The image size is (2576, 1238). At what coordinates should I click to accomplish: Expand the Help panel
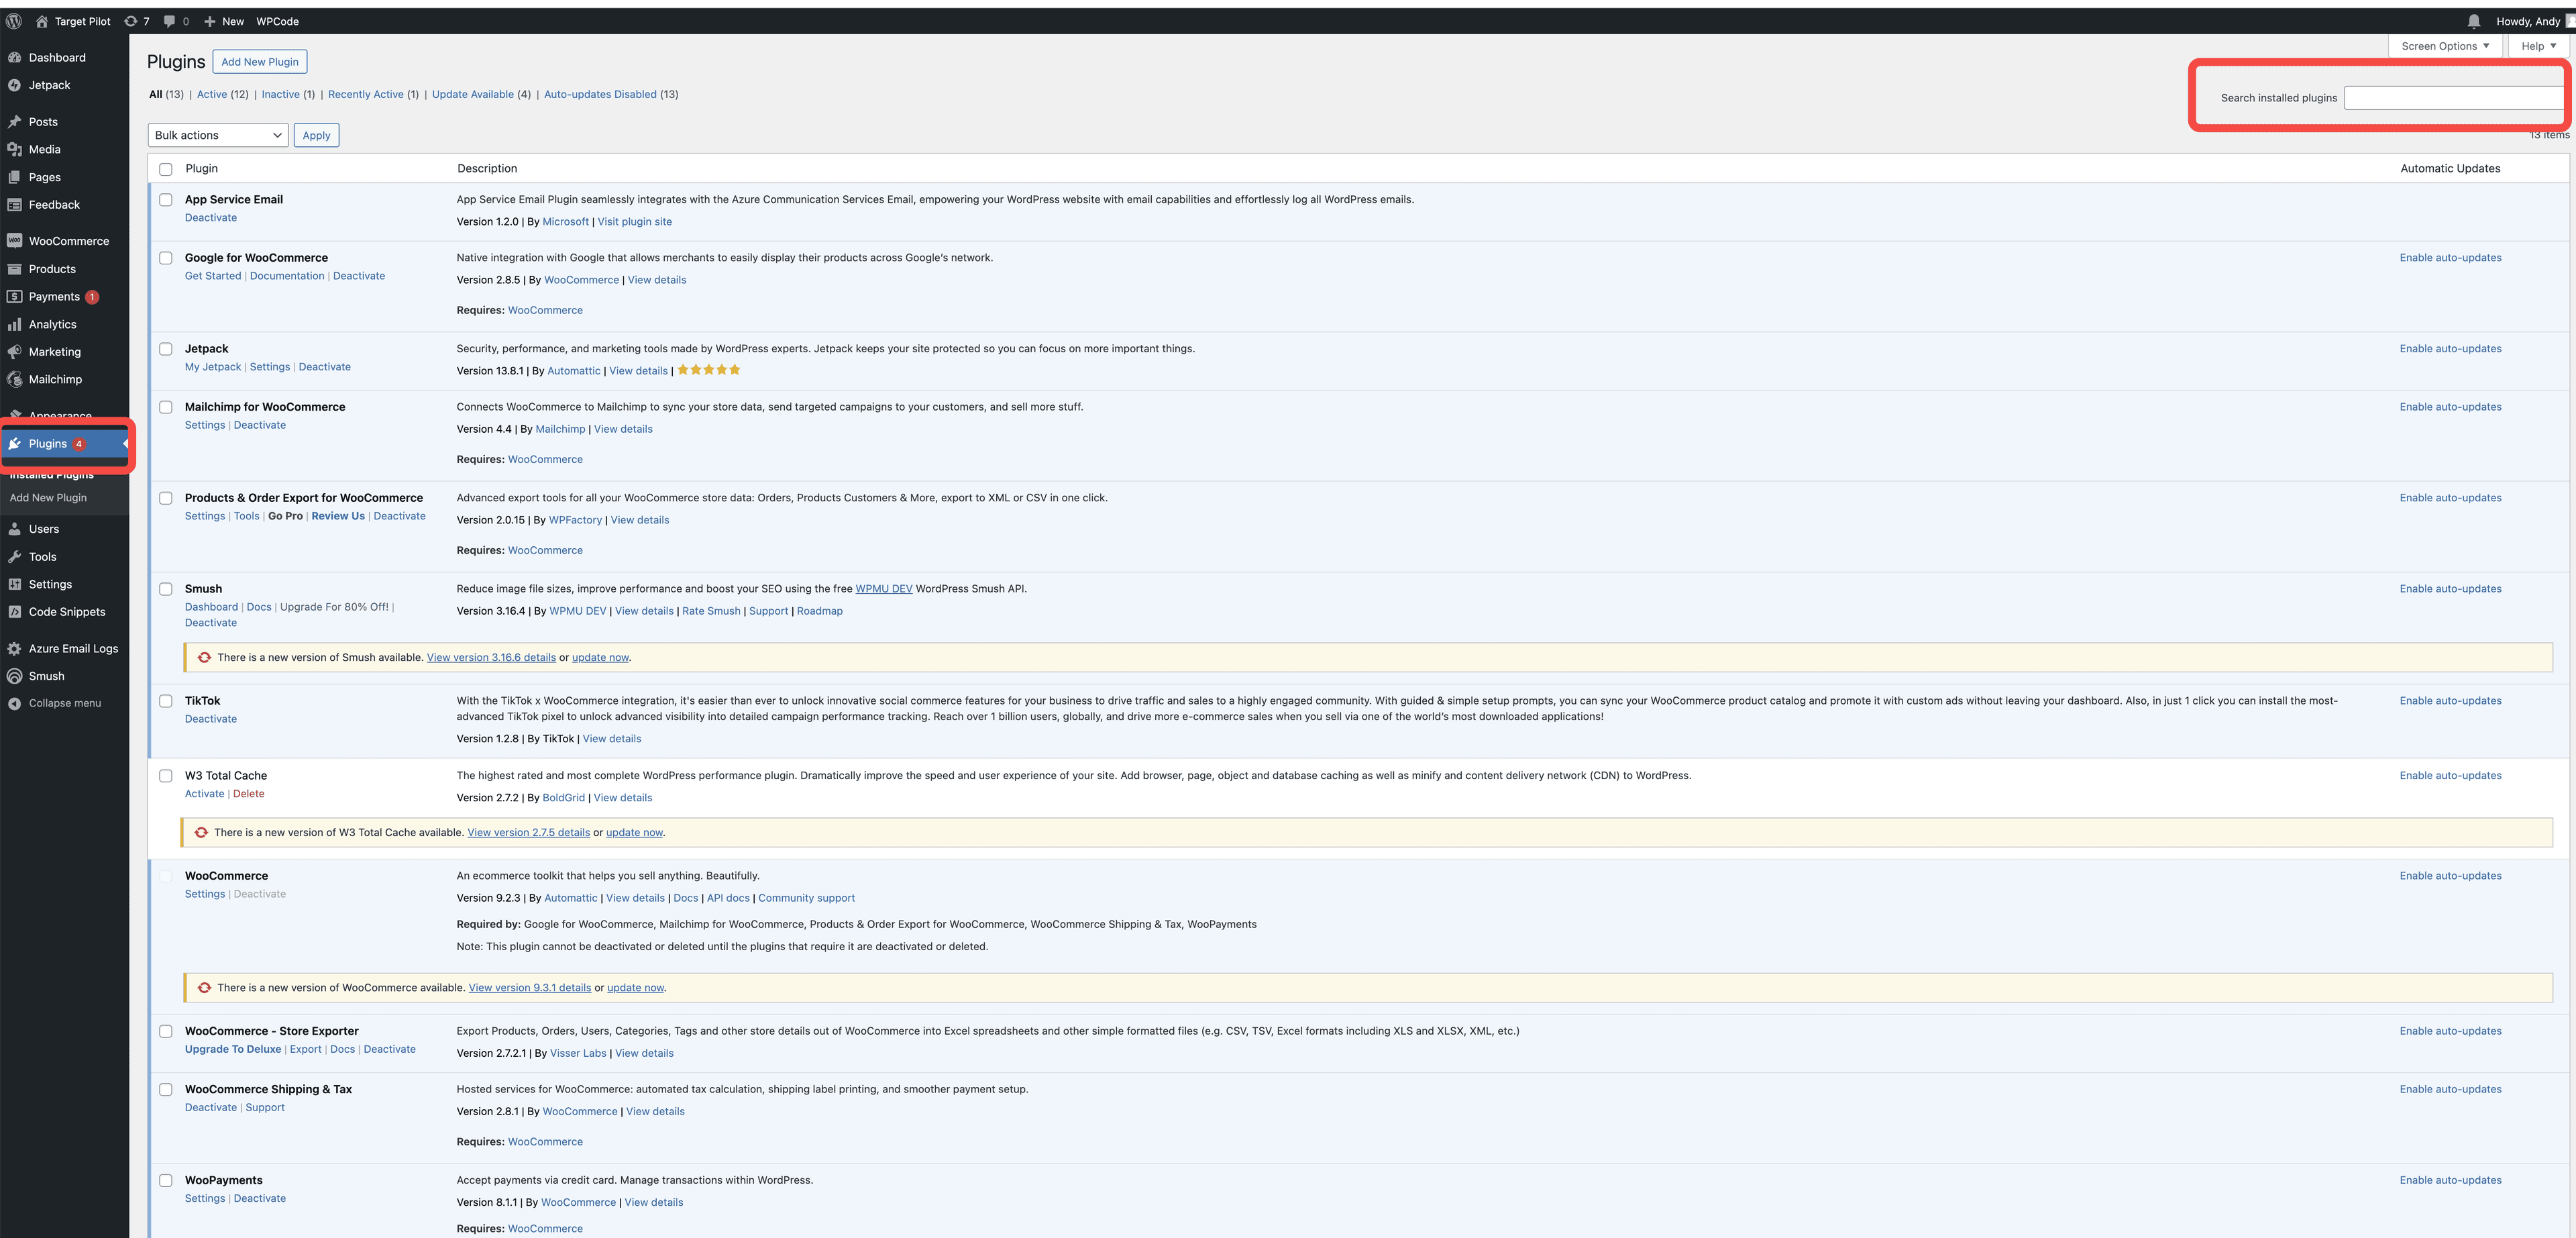pyautogui.click(x=2537, y=45)
